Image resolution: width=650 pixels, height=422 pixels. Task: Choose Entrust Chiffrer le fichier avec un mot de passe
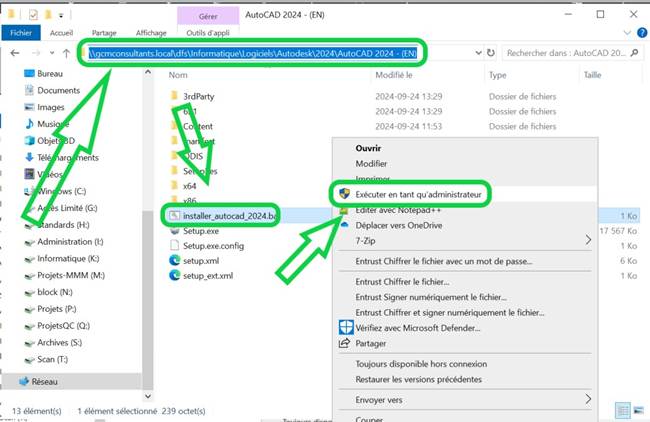pyautogui.click(x=444, y=262)
